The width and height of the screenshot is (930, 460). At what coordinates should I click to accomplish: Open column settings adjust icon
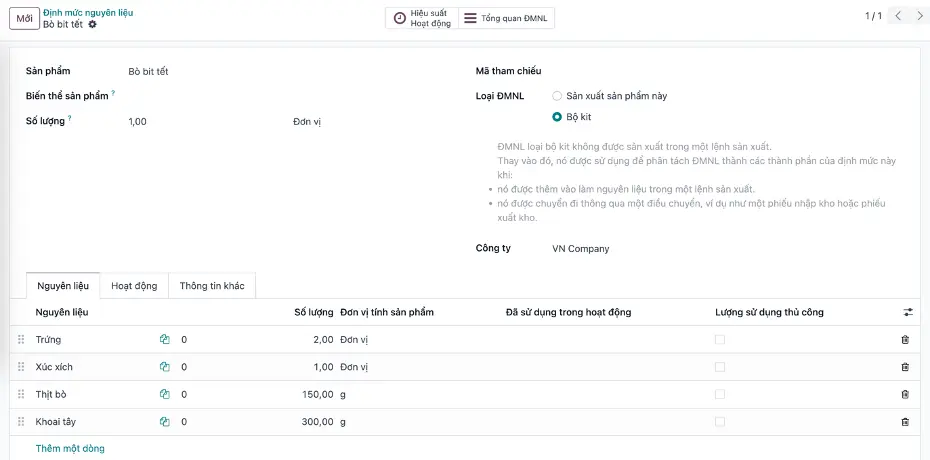tap(908, 312)
